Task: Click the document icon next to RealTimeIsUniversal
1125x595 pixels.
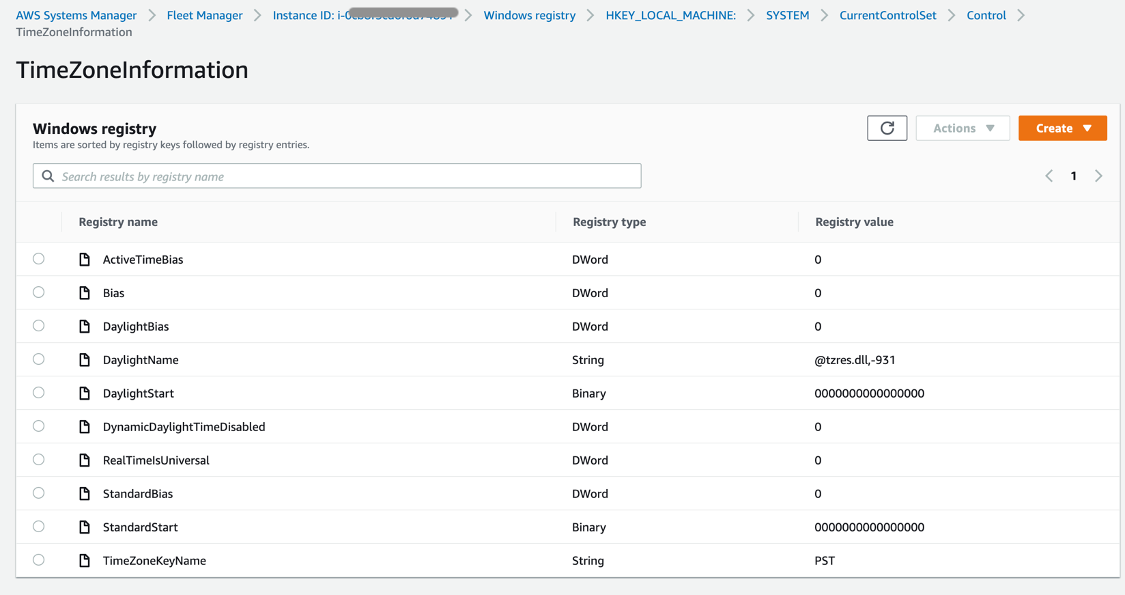Action: pos(84,459)
